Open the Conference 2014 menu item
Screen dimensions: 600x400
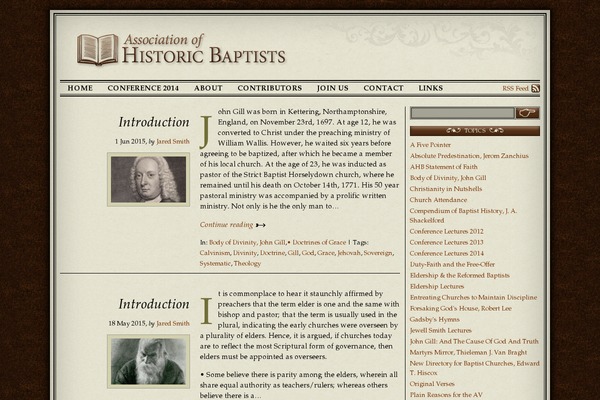143,88
